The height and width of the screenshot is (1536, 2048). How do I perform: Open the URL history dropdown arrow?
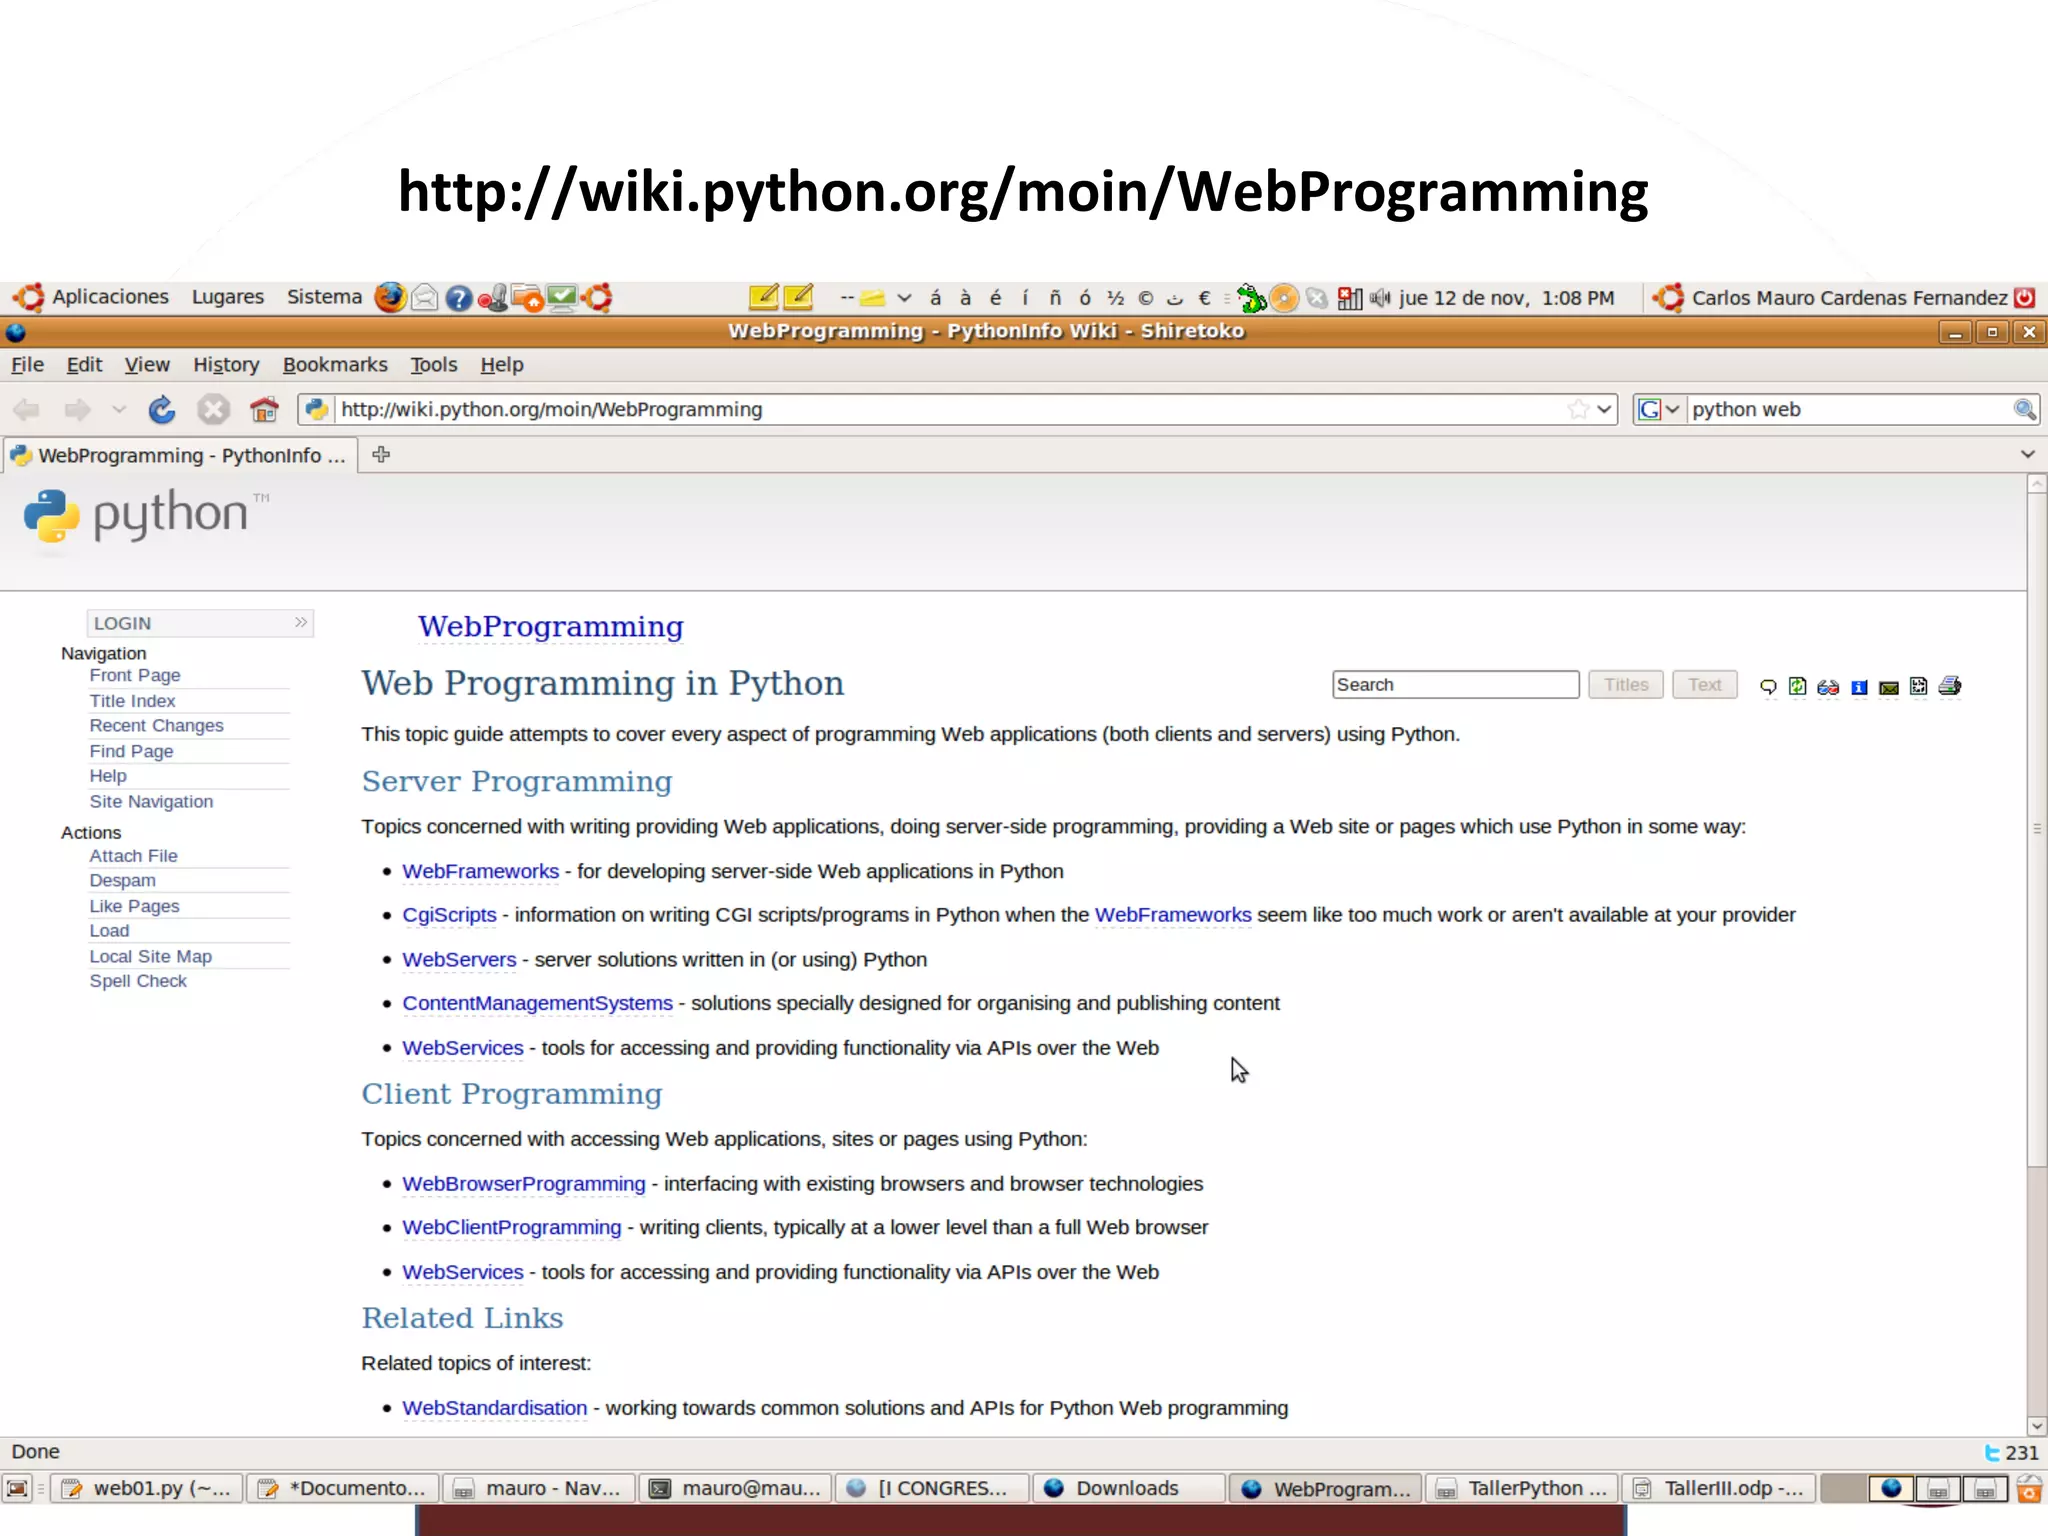click(x=1604, y=409)
